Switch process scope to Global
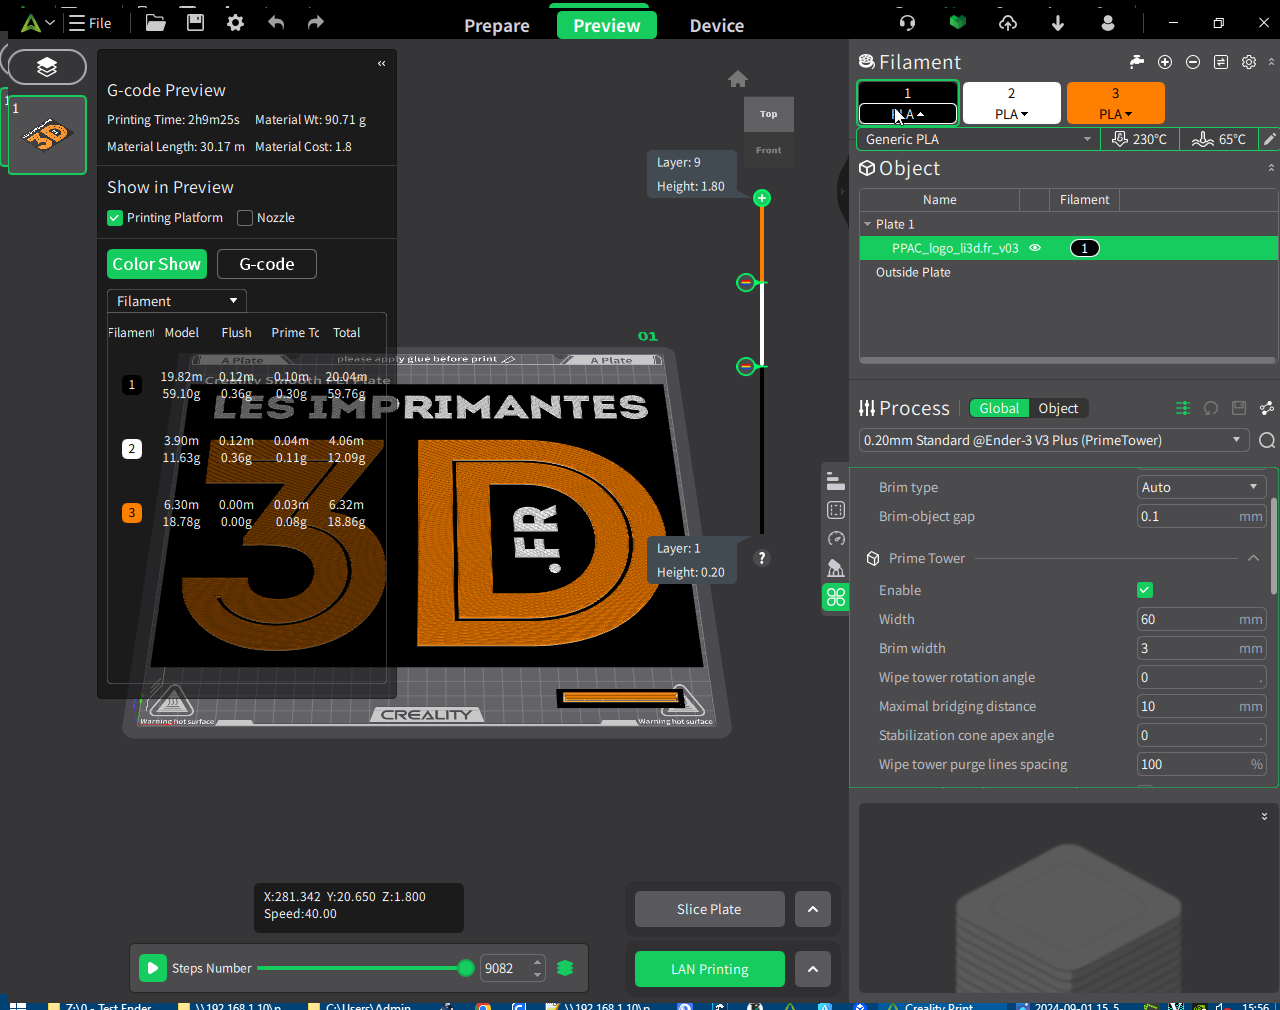The image size is (1280, 1010). tap(999, 408)
